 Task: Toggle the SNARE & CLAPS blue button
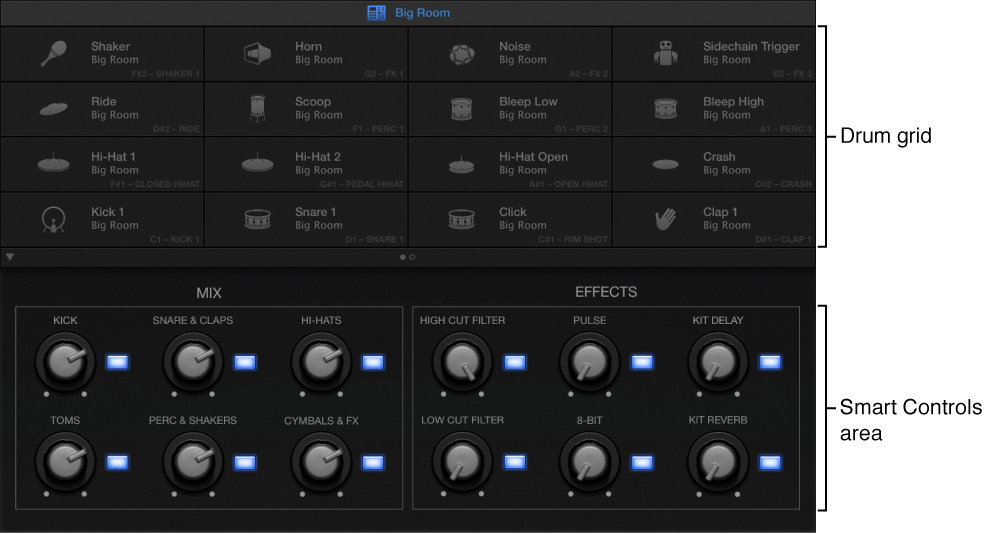(x=245, y=362)
